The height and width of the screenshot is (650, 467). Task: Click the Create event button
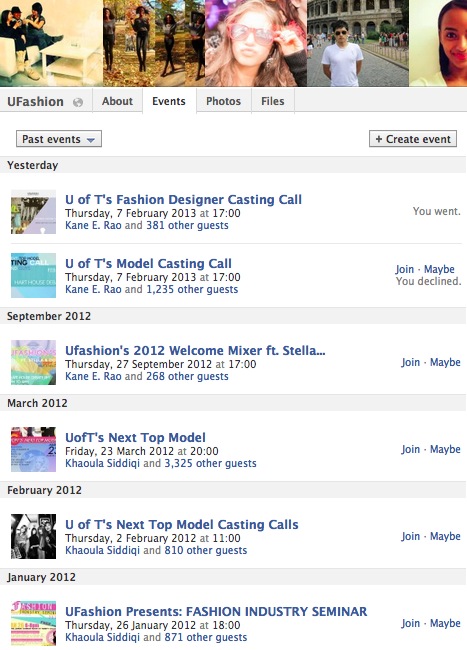[x=413, y=139]
